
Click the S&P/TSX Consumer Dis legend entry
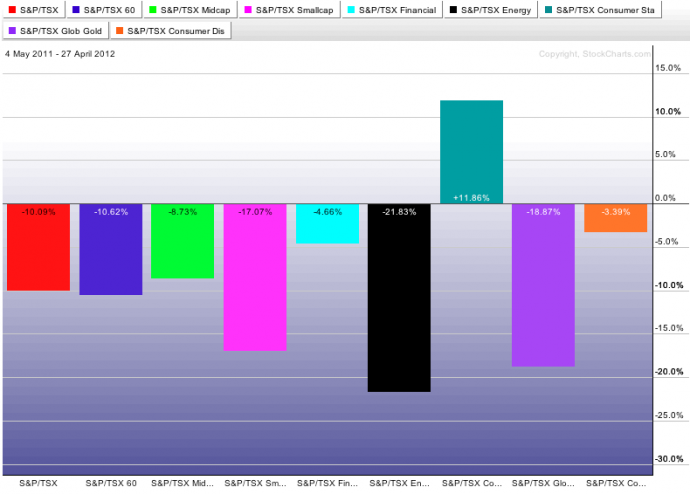click(170, 31)
